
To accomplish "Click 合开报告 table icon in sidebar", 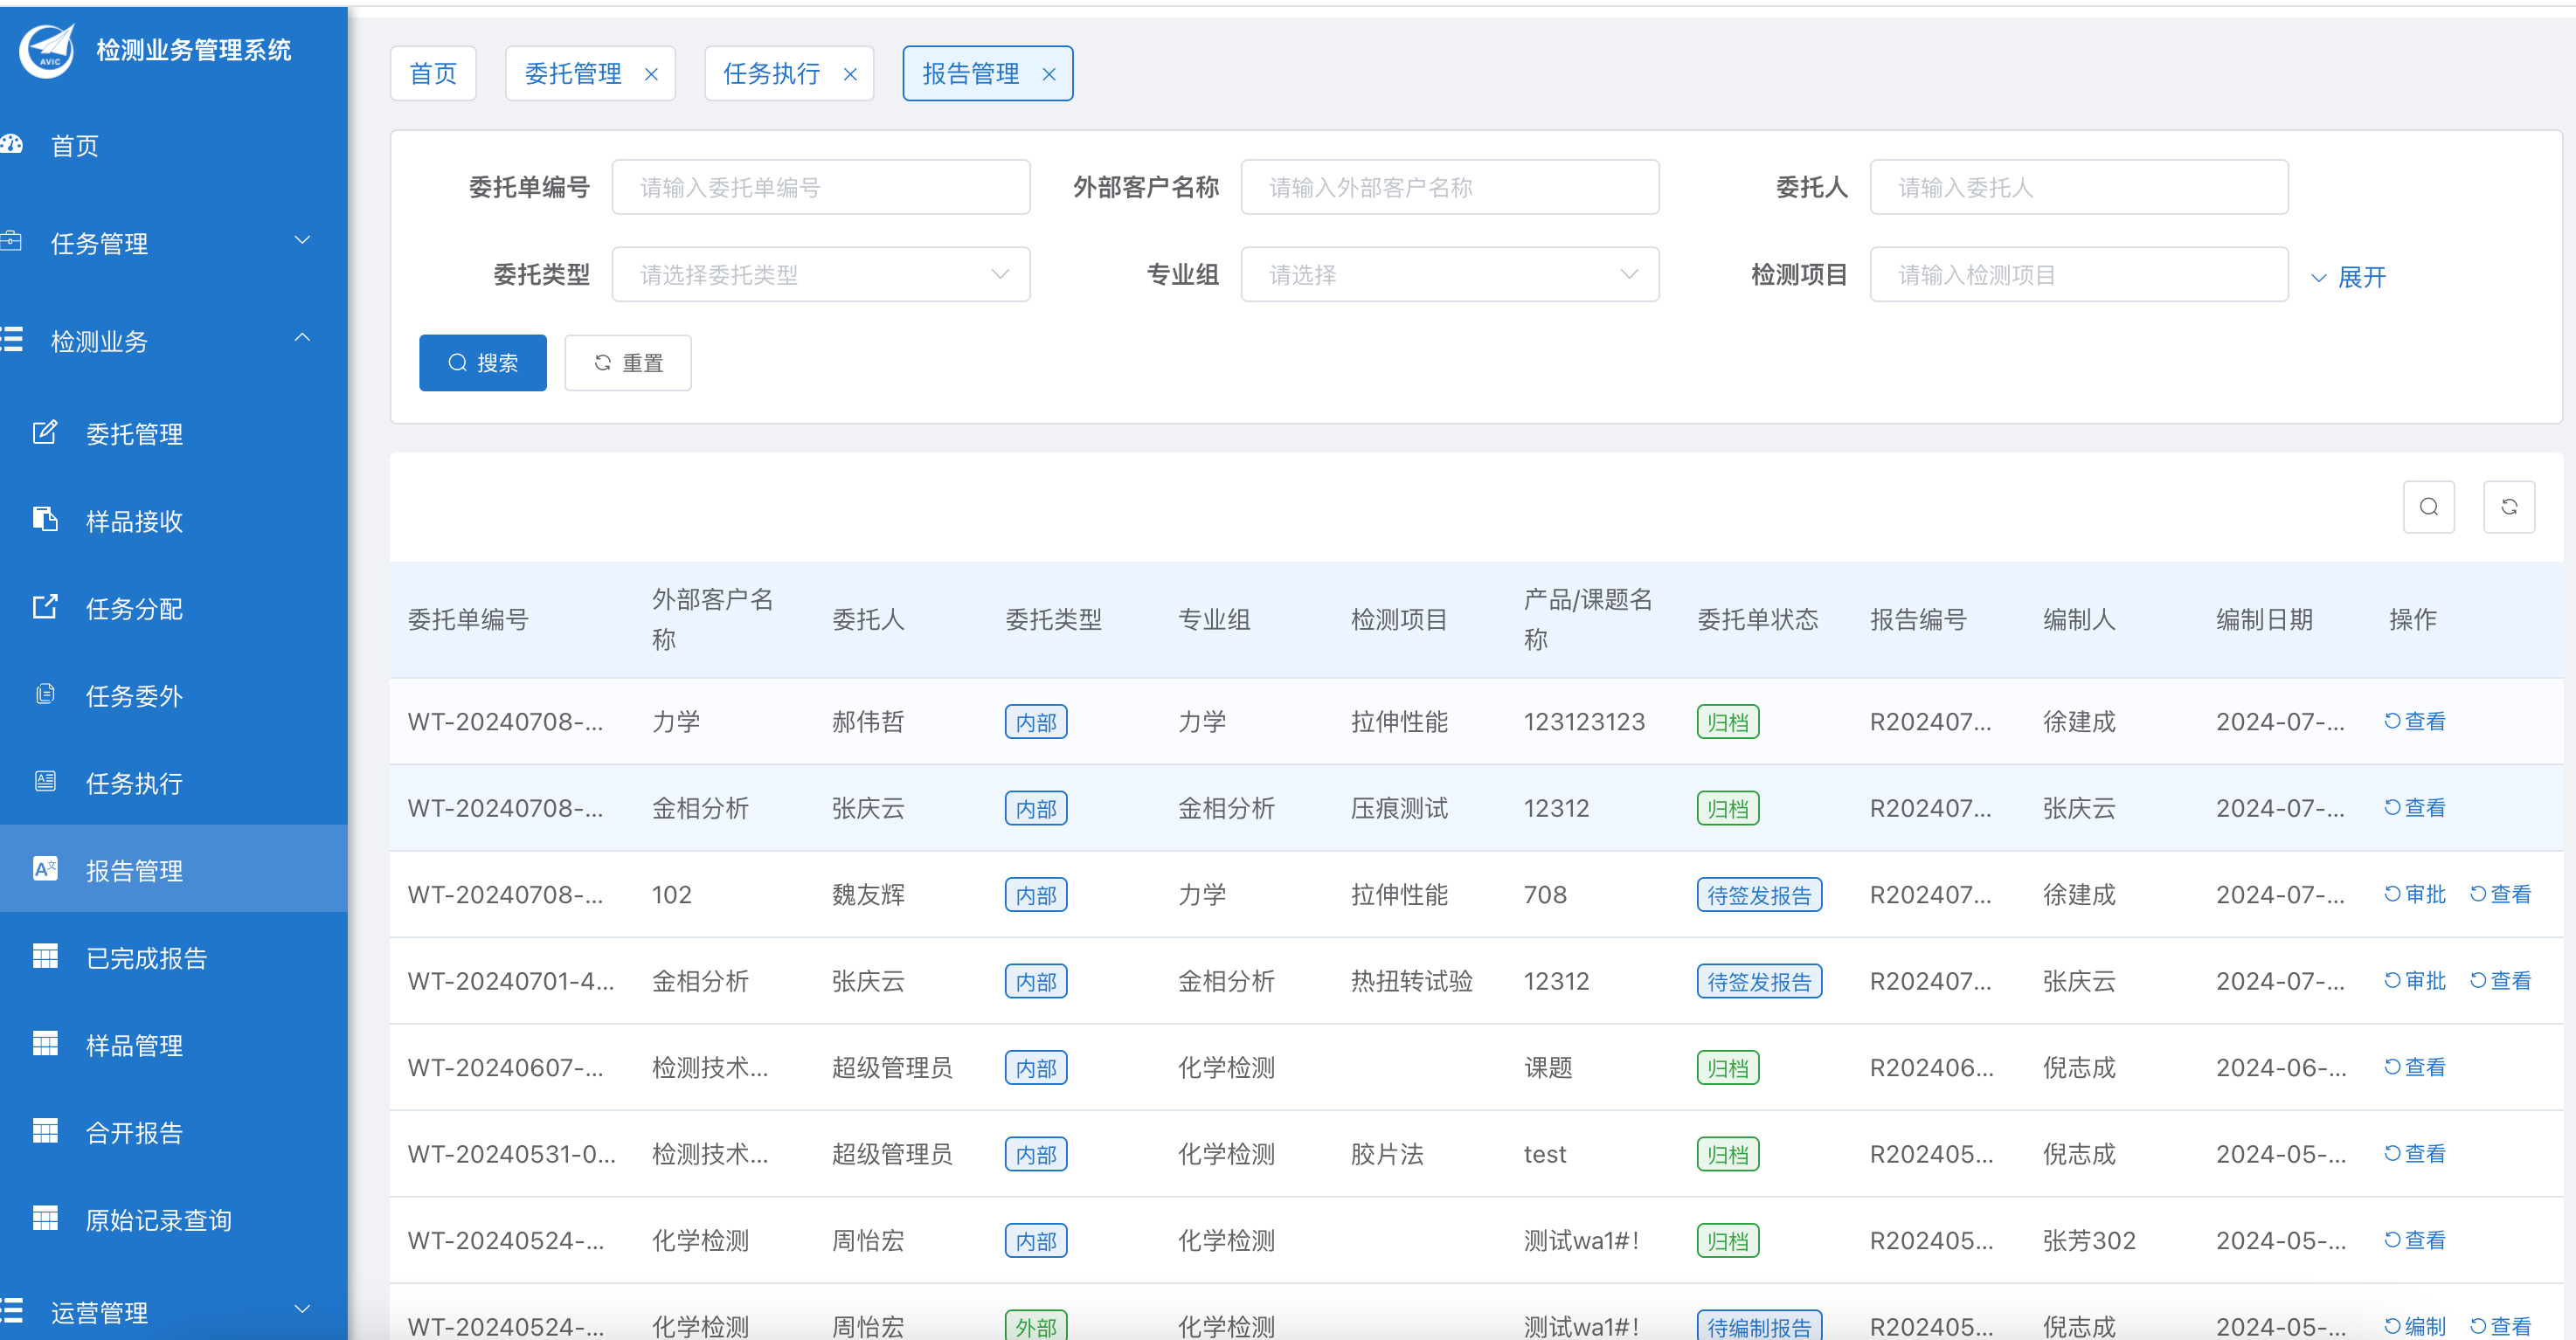I will tap(45, 1131).
